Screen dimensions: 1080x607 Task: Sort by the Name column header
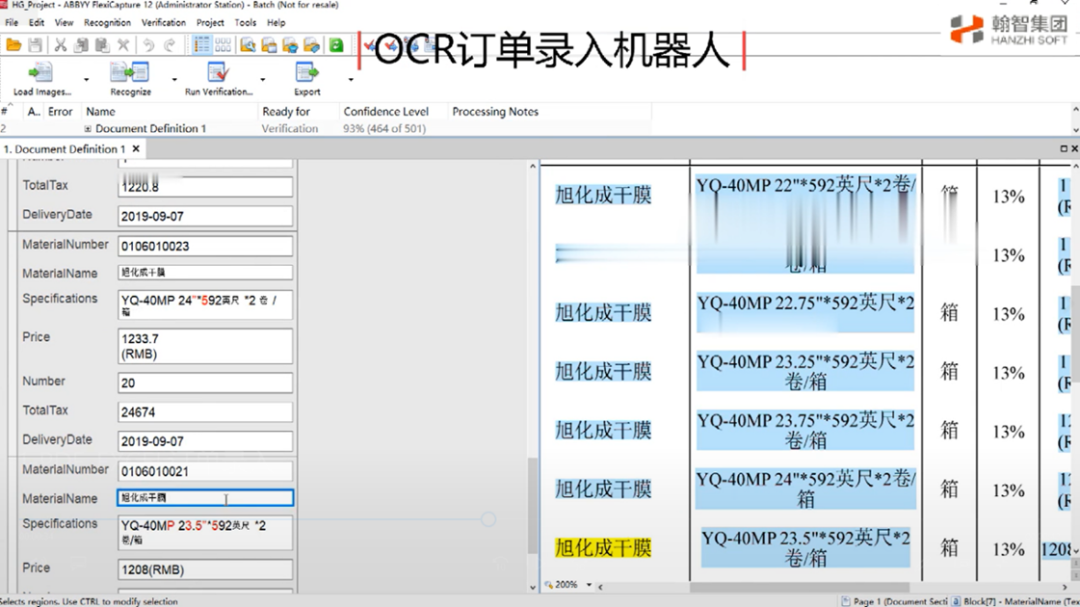pyautogui.click(x=101, y=112)
